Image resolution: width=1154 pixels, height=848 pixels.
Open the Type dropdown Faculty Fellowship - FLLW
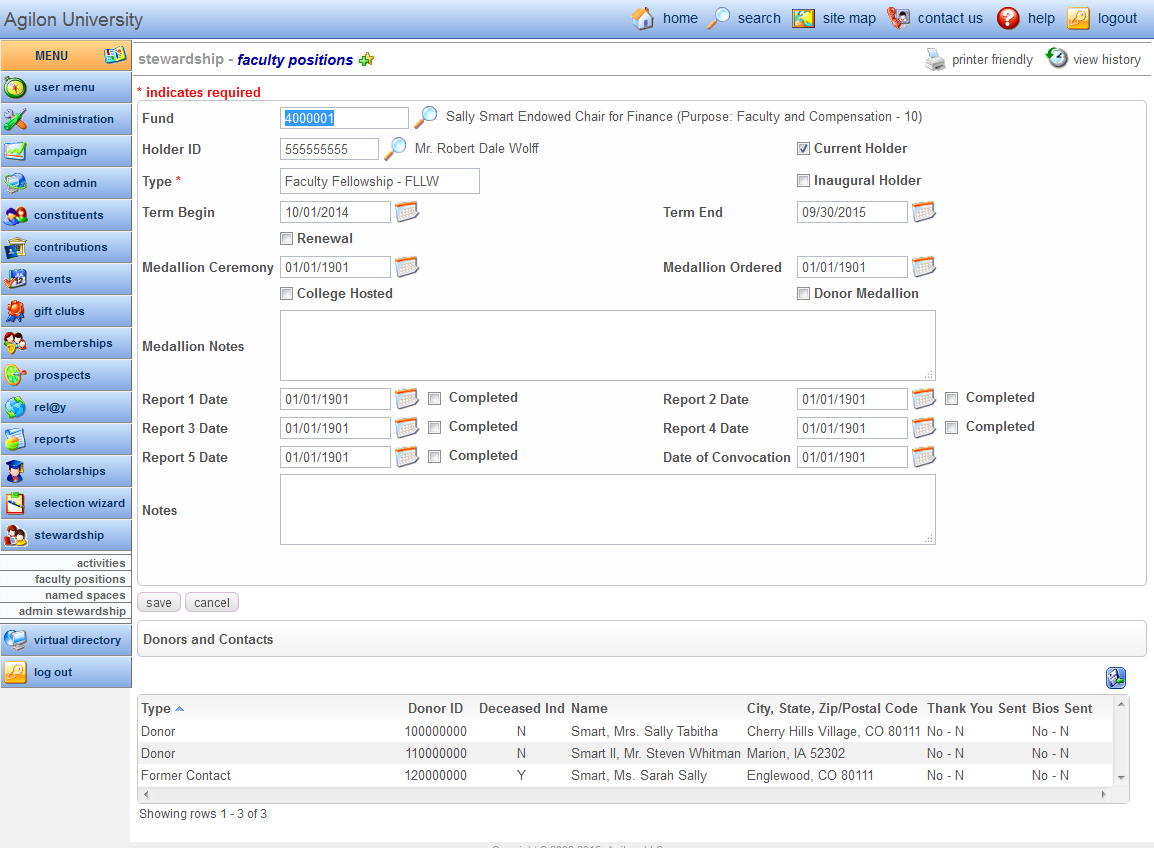[380, 181]
